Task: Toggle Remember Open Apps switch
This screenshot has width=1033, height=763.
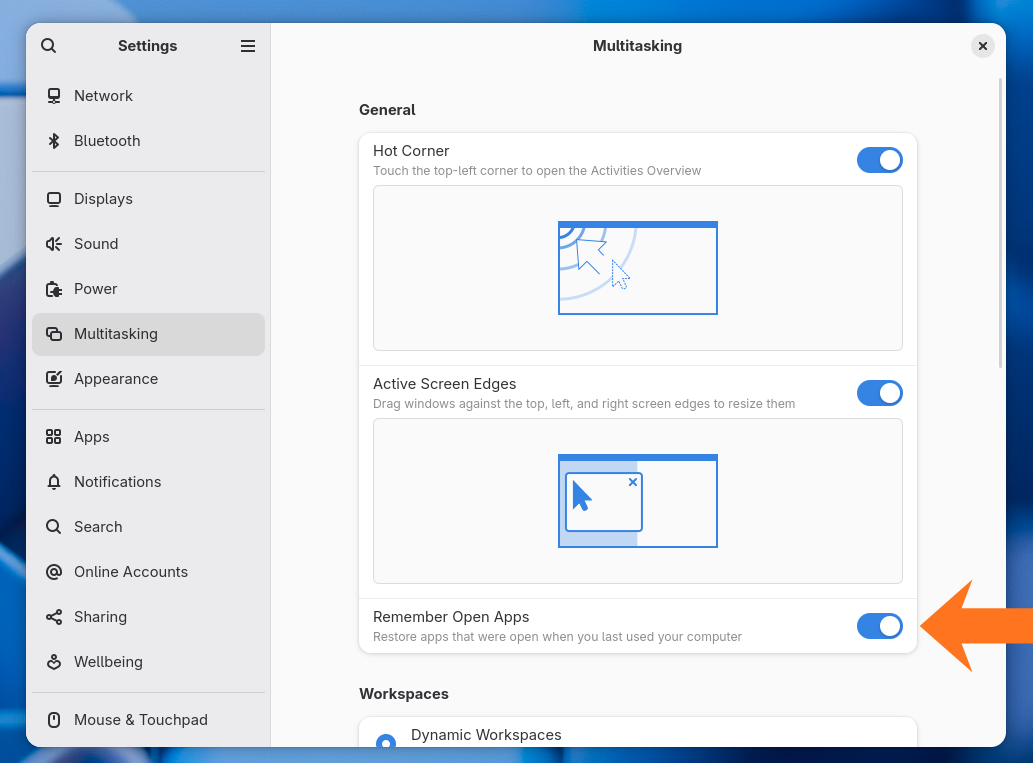Action: (x=879, y=626)
